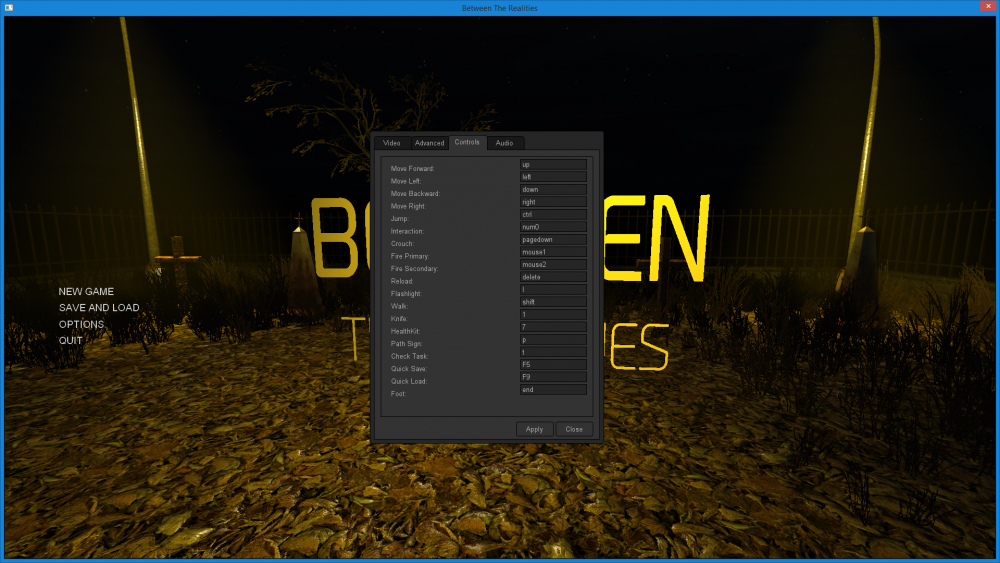1000x563 pixels.
Task: Click the 'Path Sign:' label
Action: pos(406,344)
